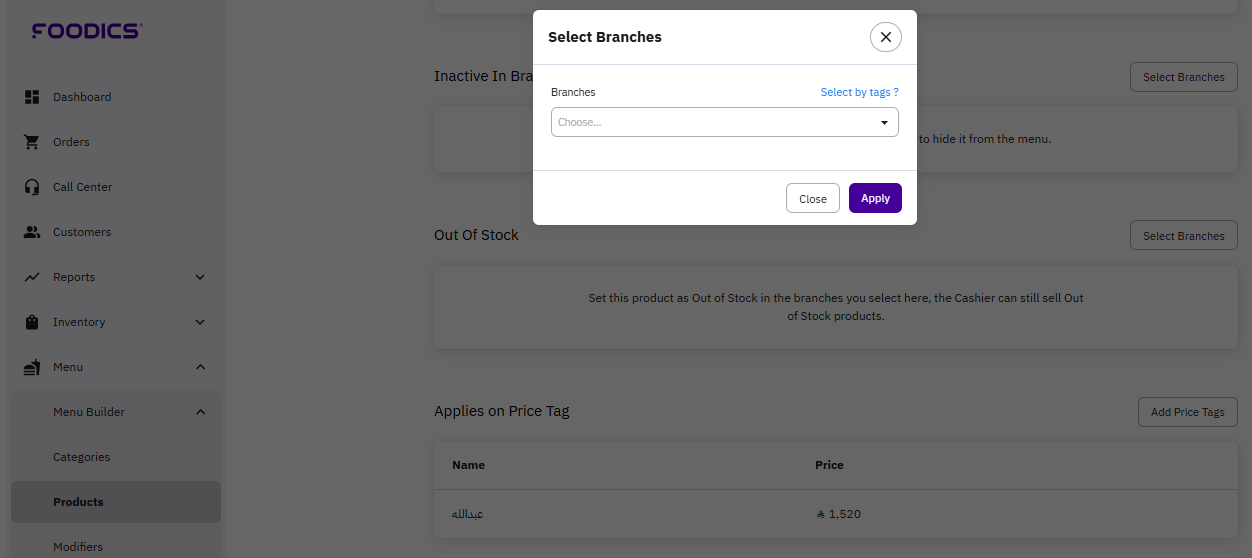1252x558 pixels.
Task: Expand the Inventory sidebar section
Action: [x=200, y=322]
